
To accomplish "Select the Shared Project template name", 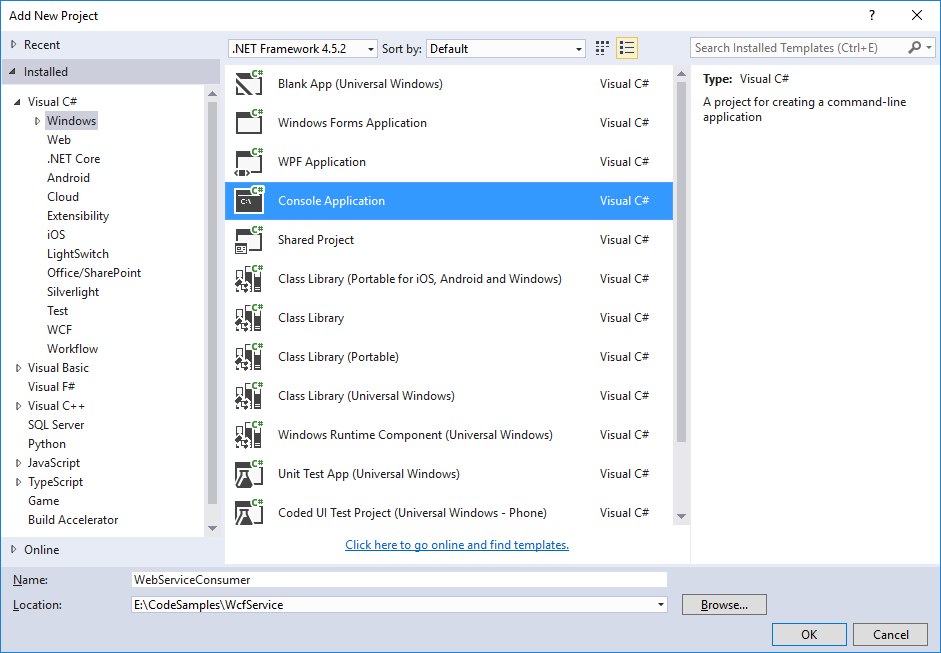I will 316,239.
